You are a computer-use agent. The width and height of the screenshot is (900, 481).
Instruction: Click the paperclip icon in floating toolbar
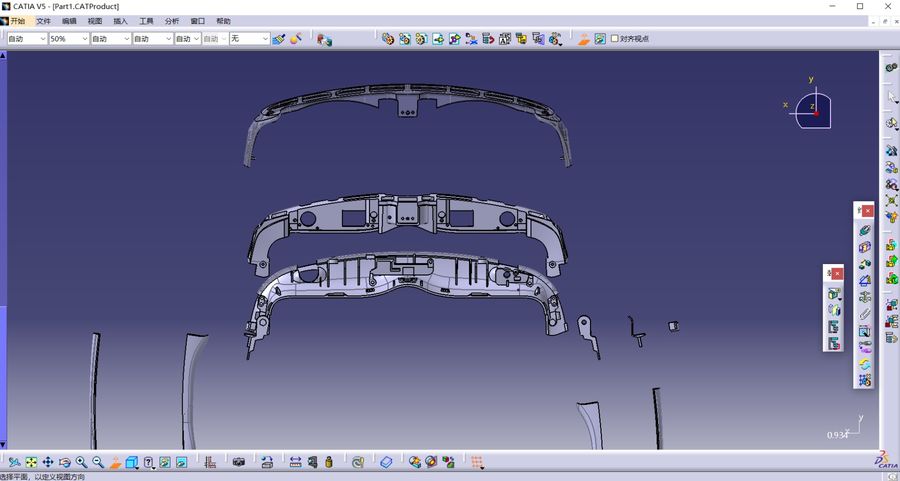(x=864, y=315)
